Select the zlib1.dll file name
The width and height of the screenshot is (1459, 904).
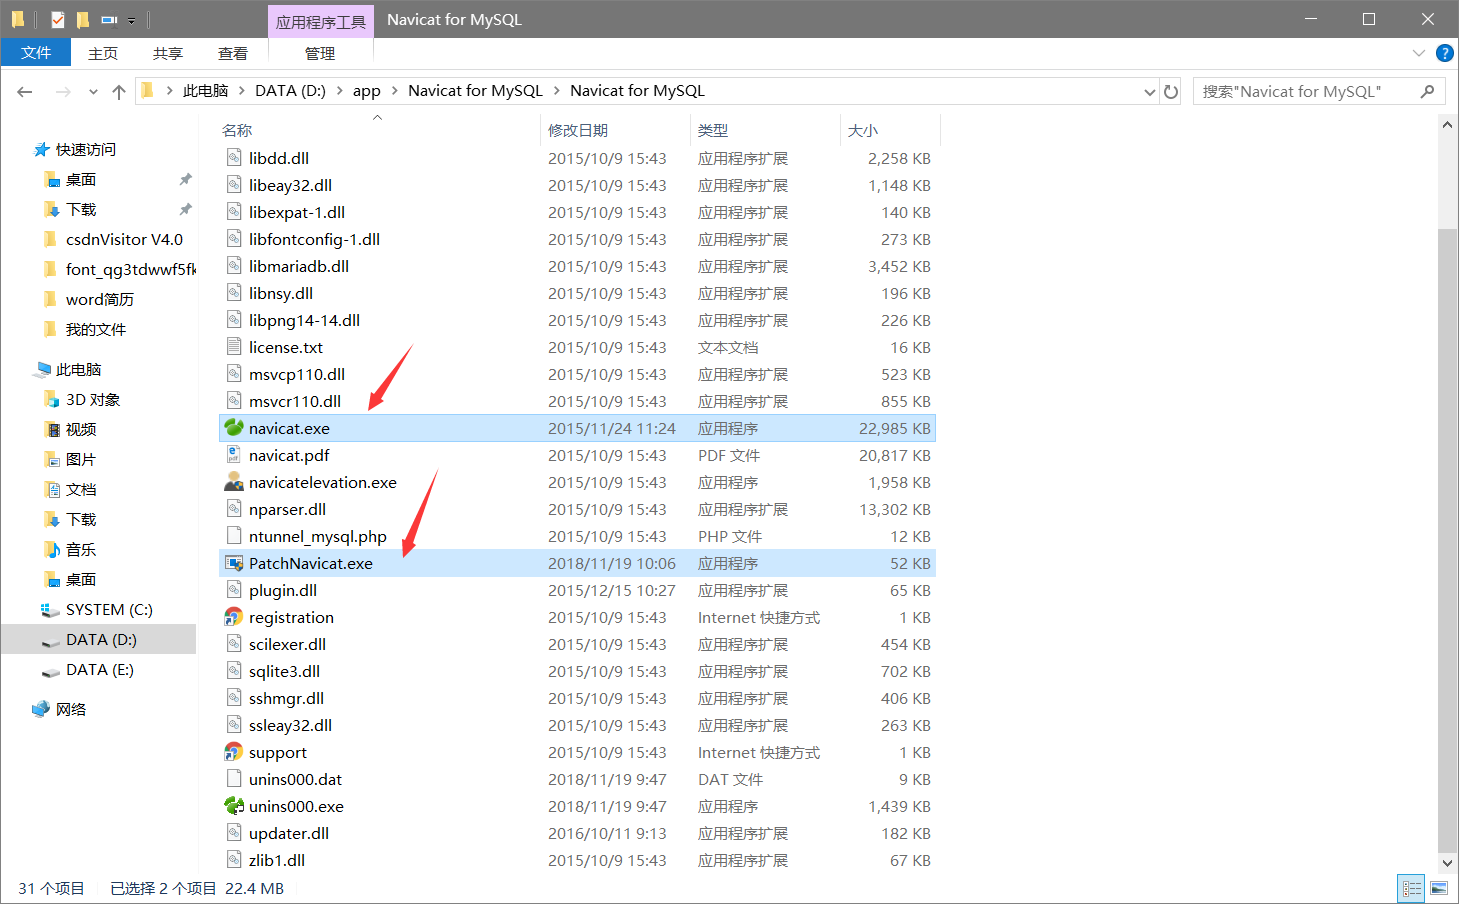pyautogui.click(x=277, y=860)
